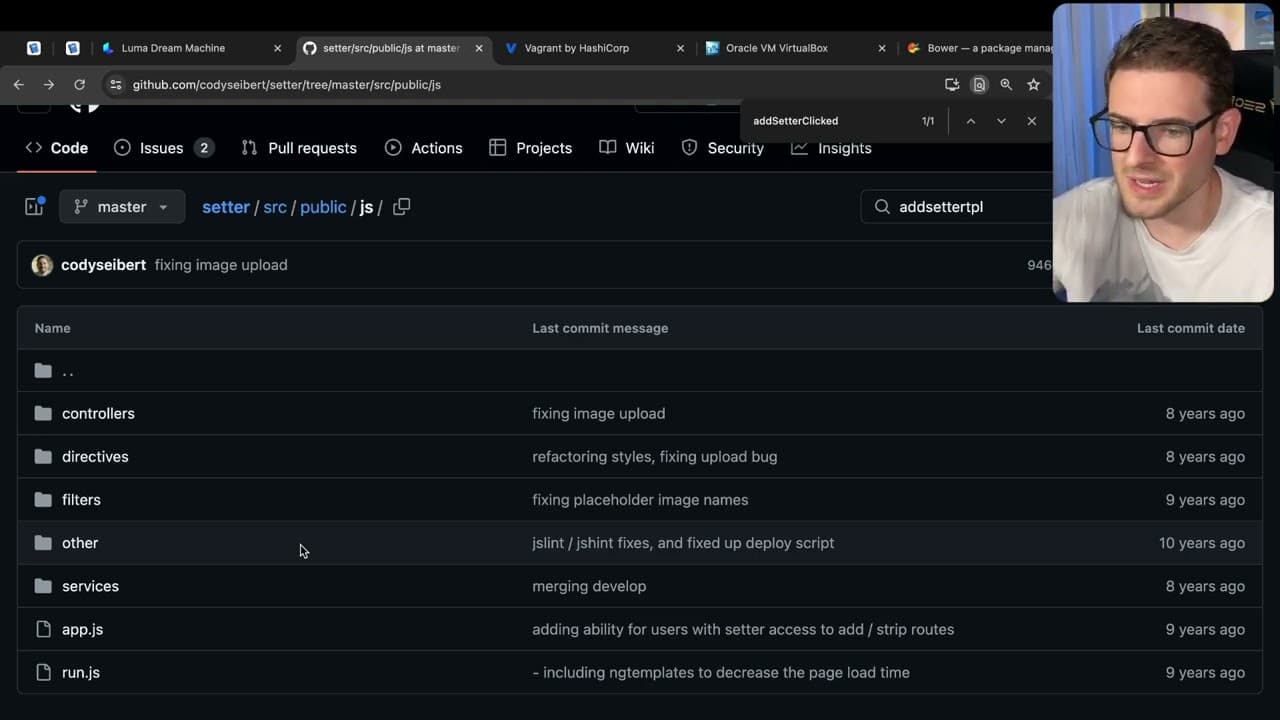Open site information icon in address bar
The image size is (1280, 720).
click(116, 85)
